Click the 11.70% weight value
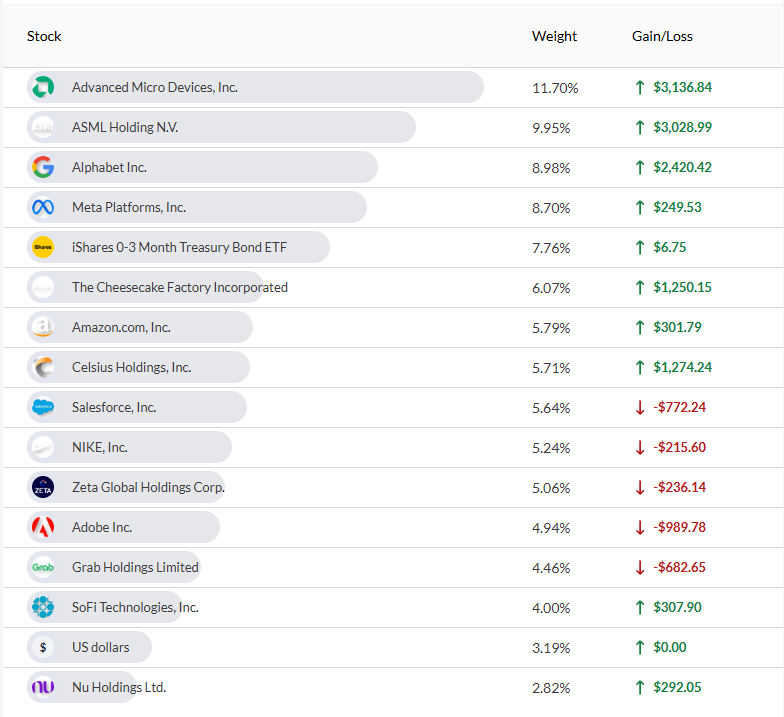This screenshot has height=717, width=784. [x=555, y=88]
